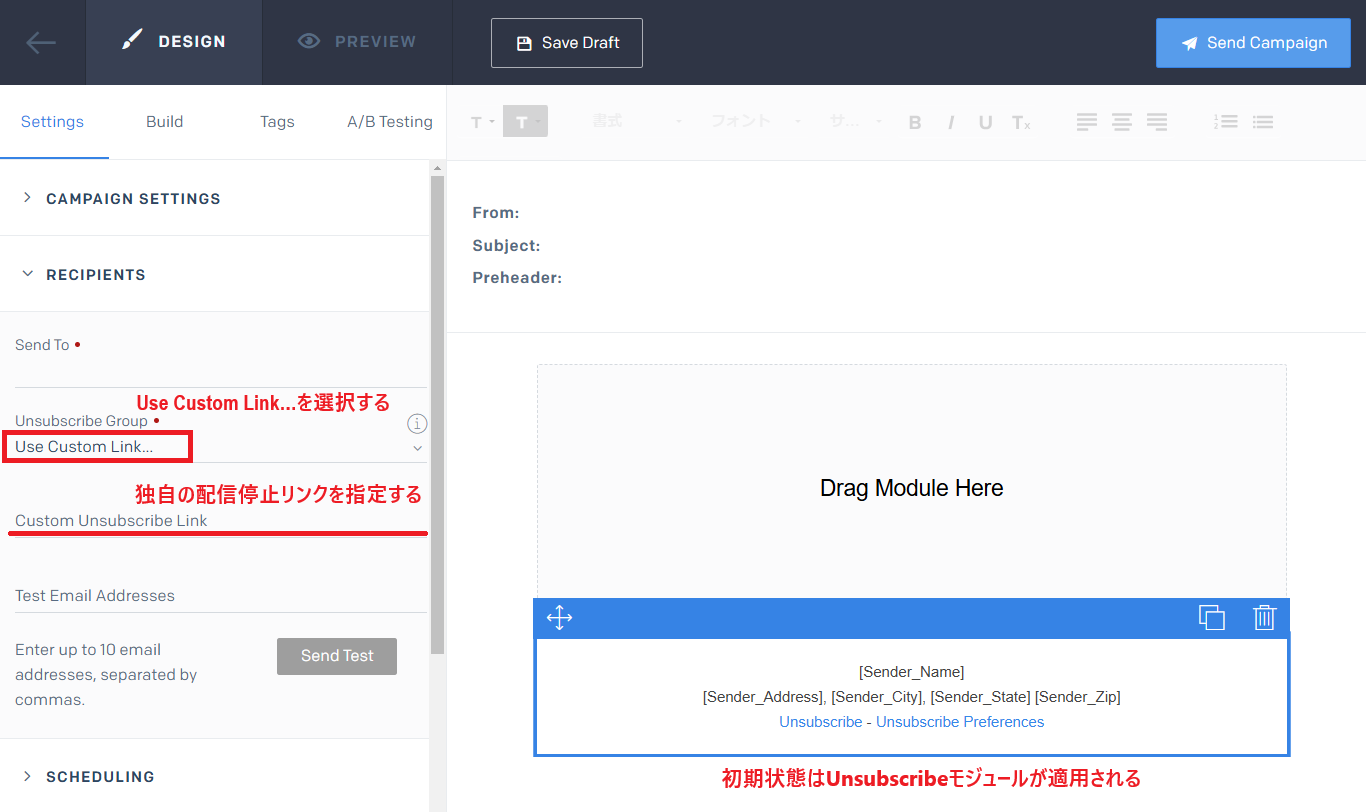Insert a bulleted list
The height and width of the screenshot is (812, 1366).
pos(1262,122)
